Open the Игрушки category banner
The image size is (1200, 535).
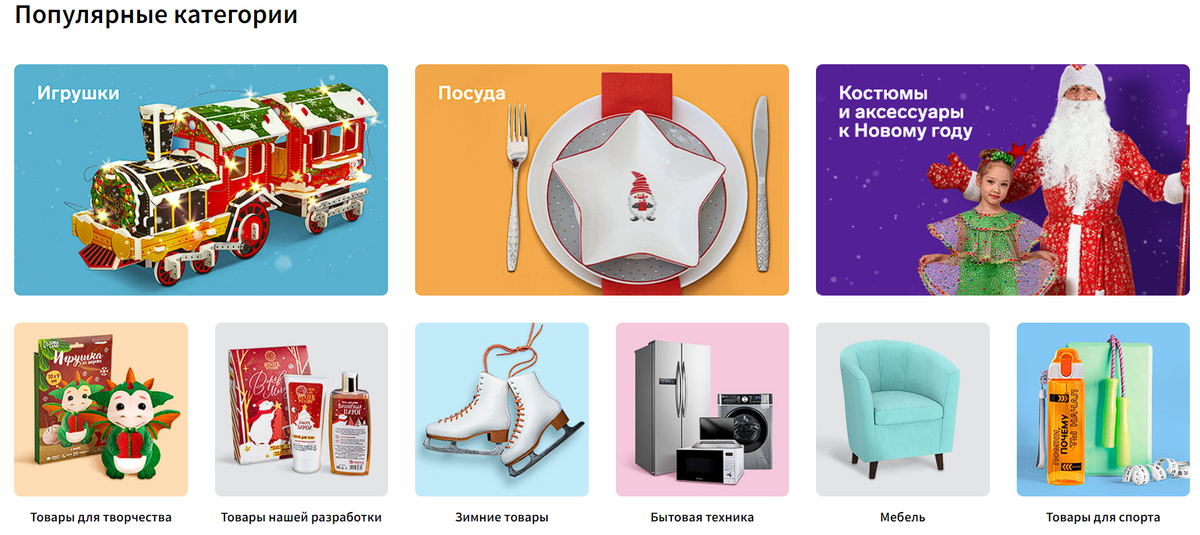(201, 180)
